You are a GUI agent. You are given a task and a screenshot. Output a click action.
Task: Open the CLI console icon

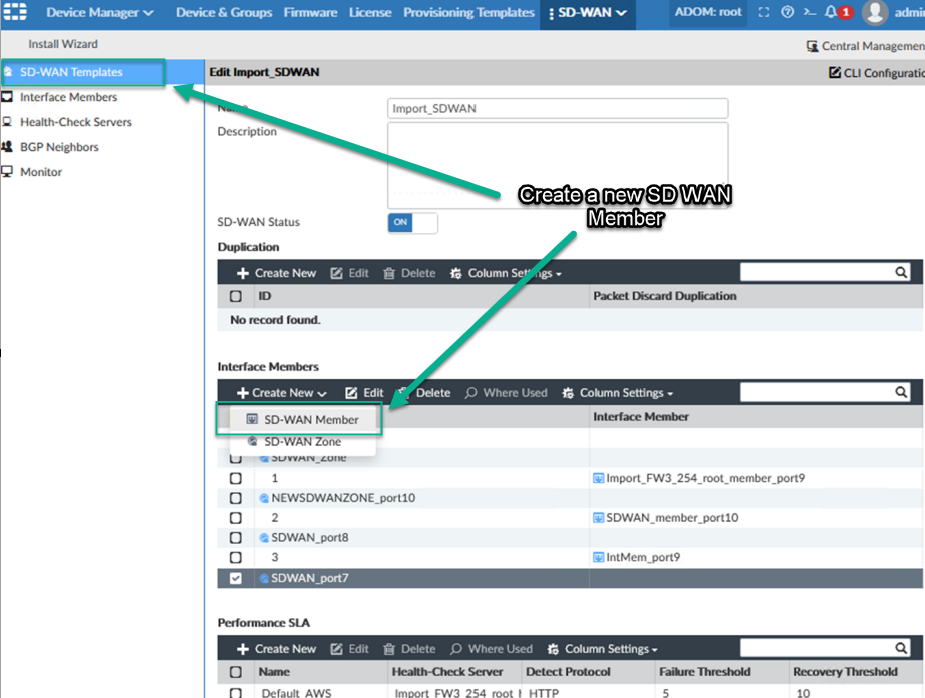pos(809,13)
